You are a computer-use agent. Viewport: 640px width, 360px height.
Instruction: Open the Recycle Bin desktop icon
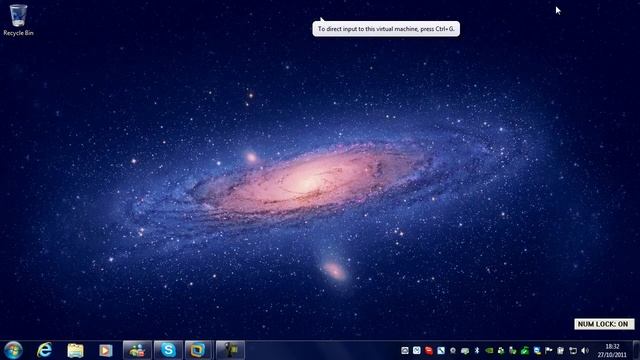tap(18, 20)
